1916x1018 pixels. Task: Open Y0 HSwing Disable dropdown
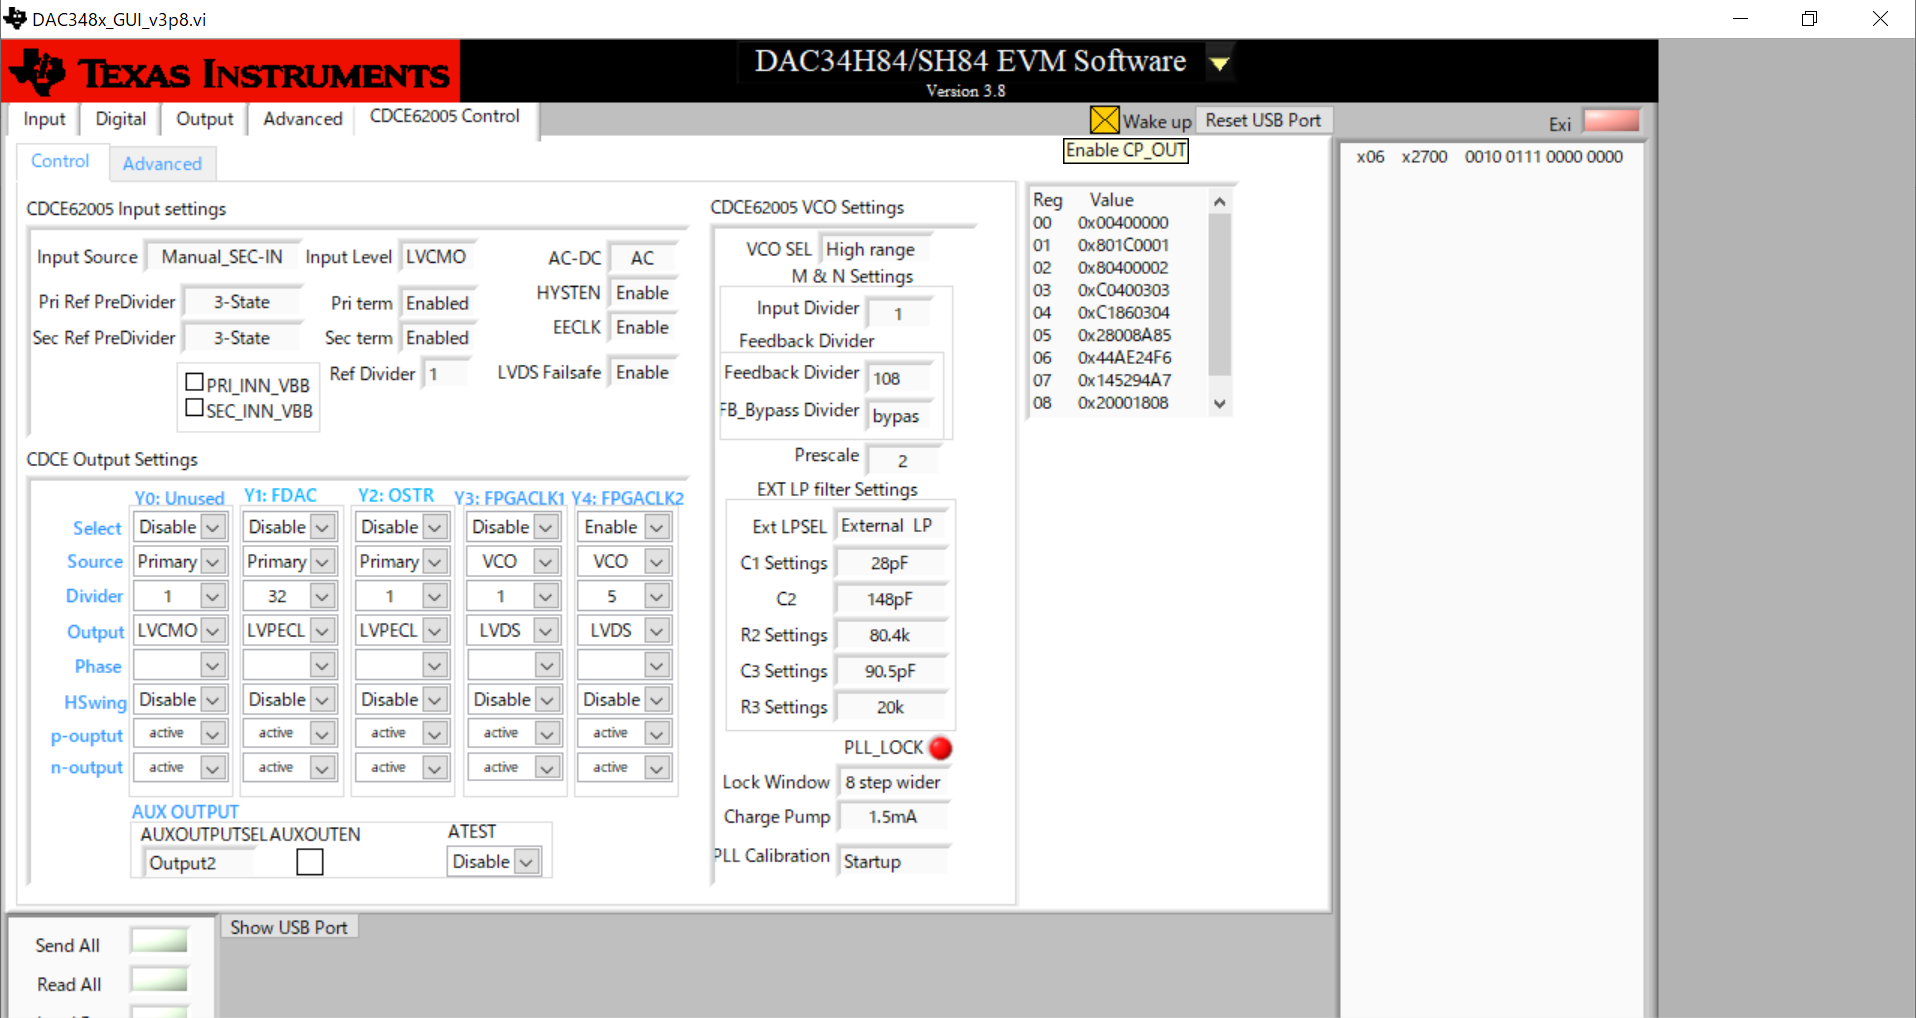click(x=181, y=700)
